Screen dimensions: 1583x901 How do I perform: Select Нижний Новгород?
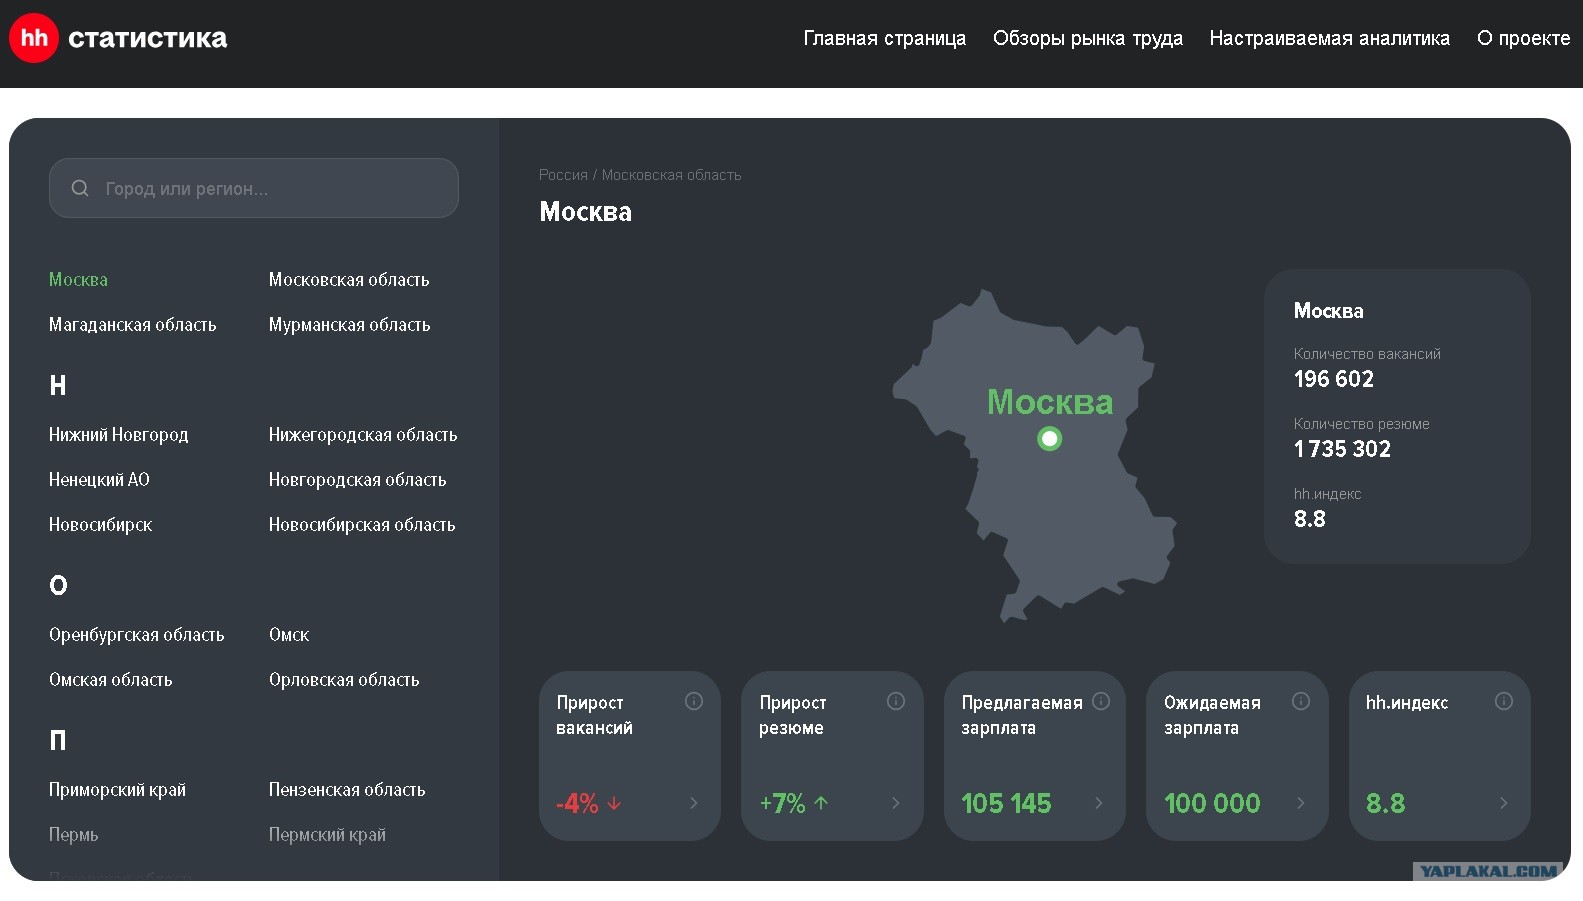coord(118,435)
